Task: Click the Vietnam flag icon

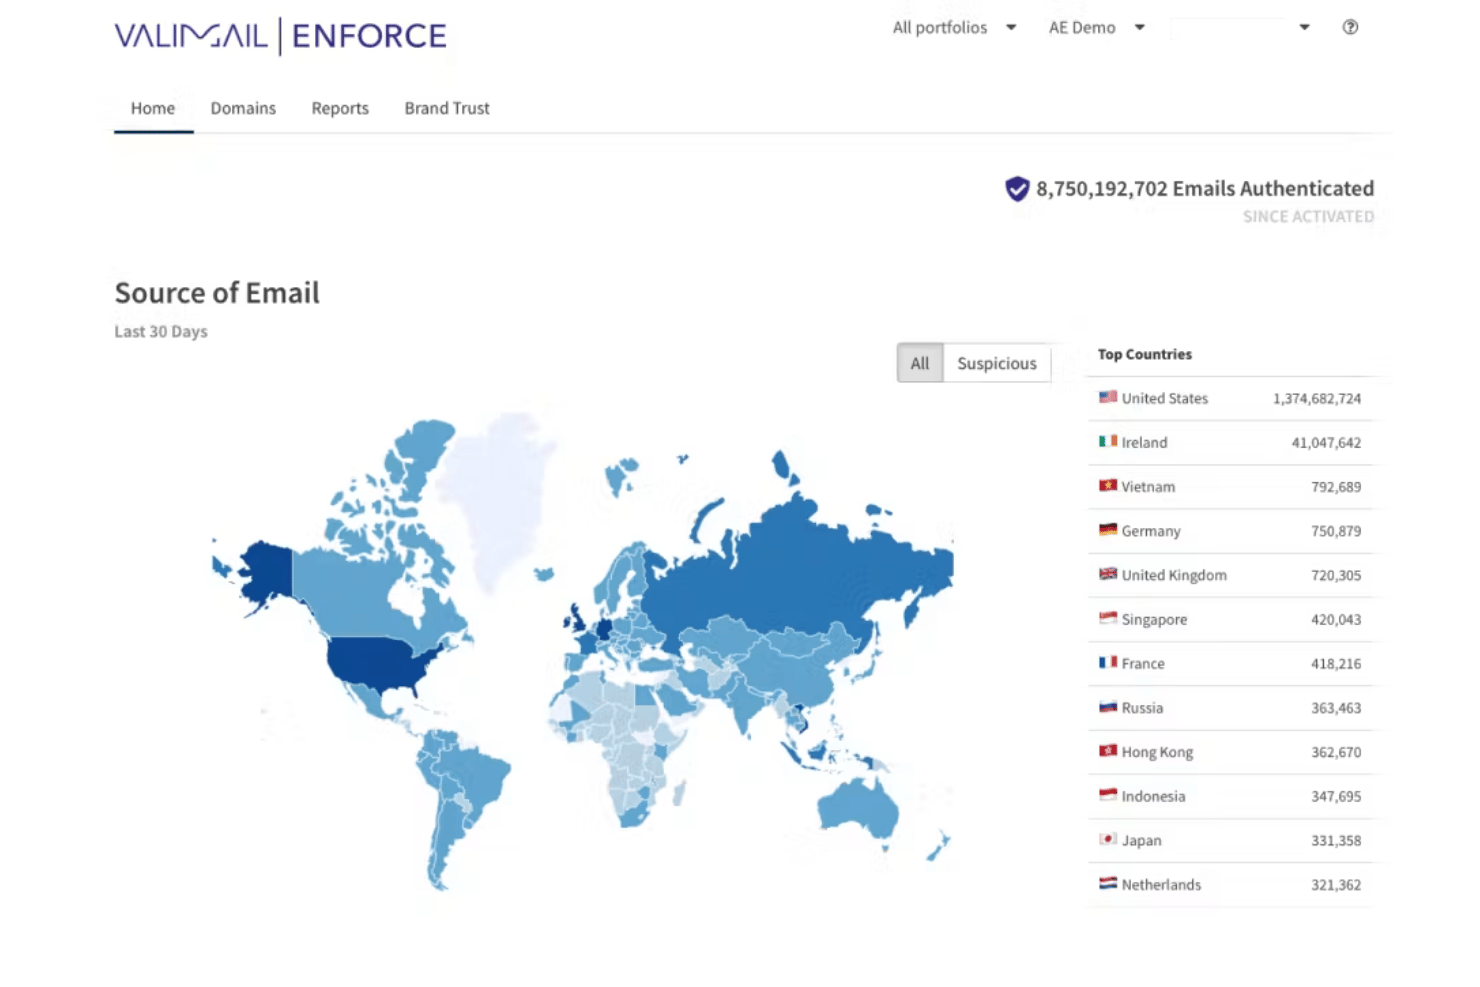Action: (1108, 486)
